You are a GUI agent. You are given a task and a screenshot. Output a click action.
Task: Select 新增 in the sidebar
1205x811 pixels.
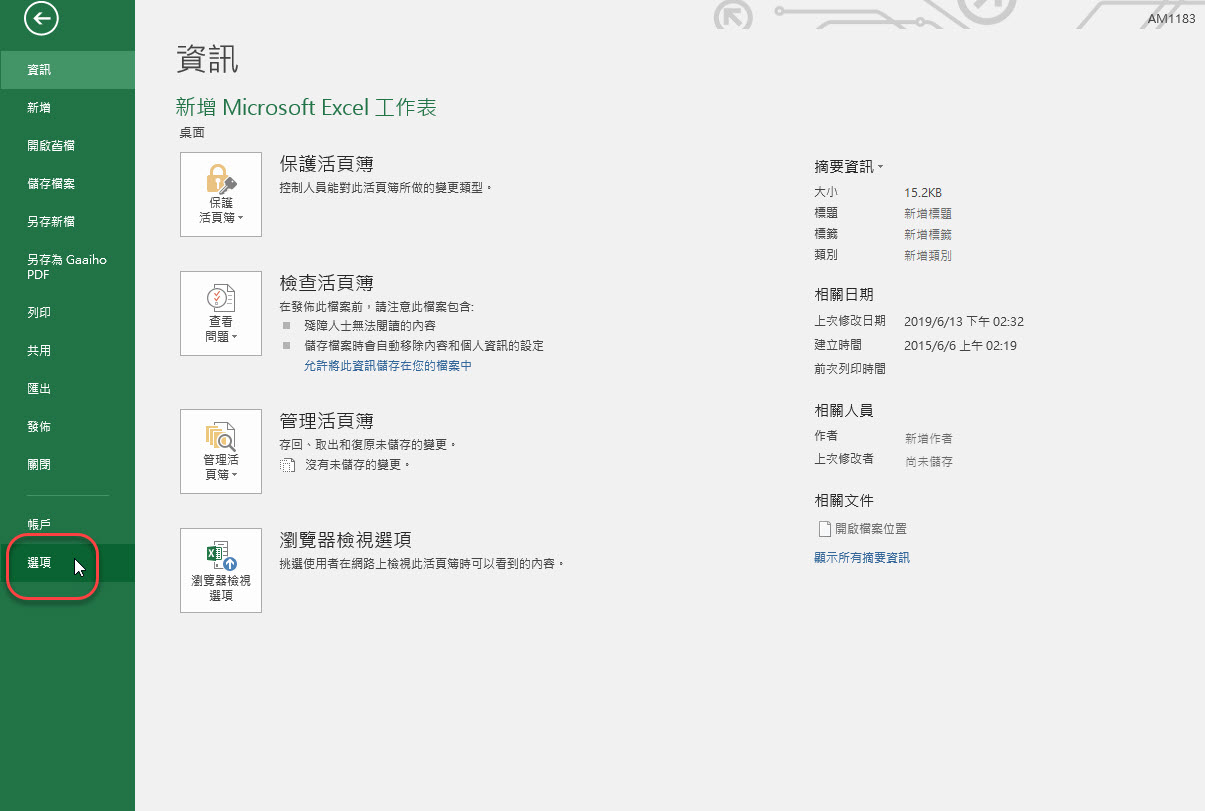coord(67,108)
